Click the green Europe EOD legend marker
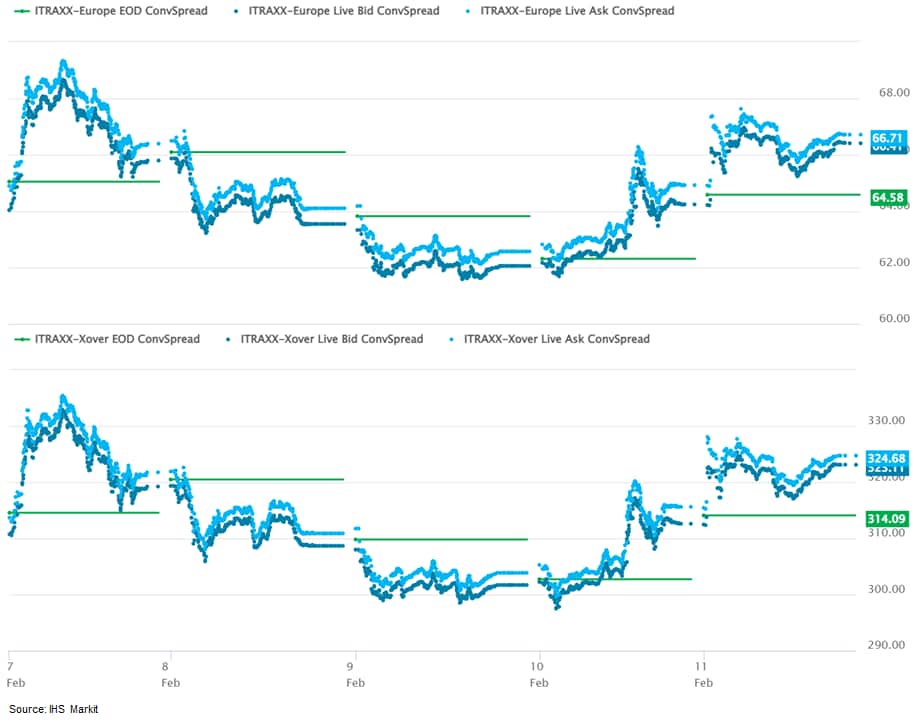The height and width of the screenshot is (722, 918). [x=20, y=11]
